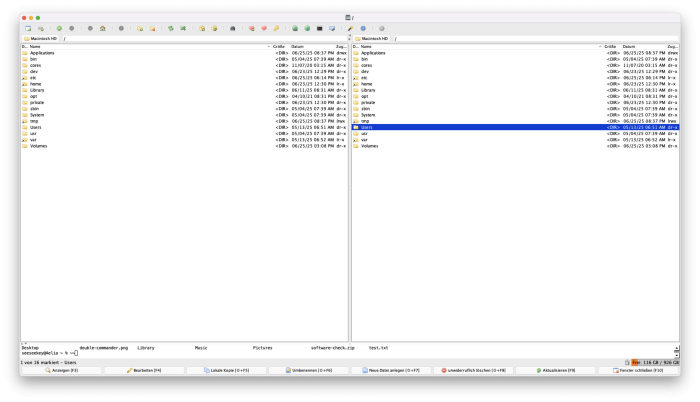
Task: Click the Mark group folder icon
Action: point(140,28)
